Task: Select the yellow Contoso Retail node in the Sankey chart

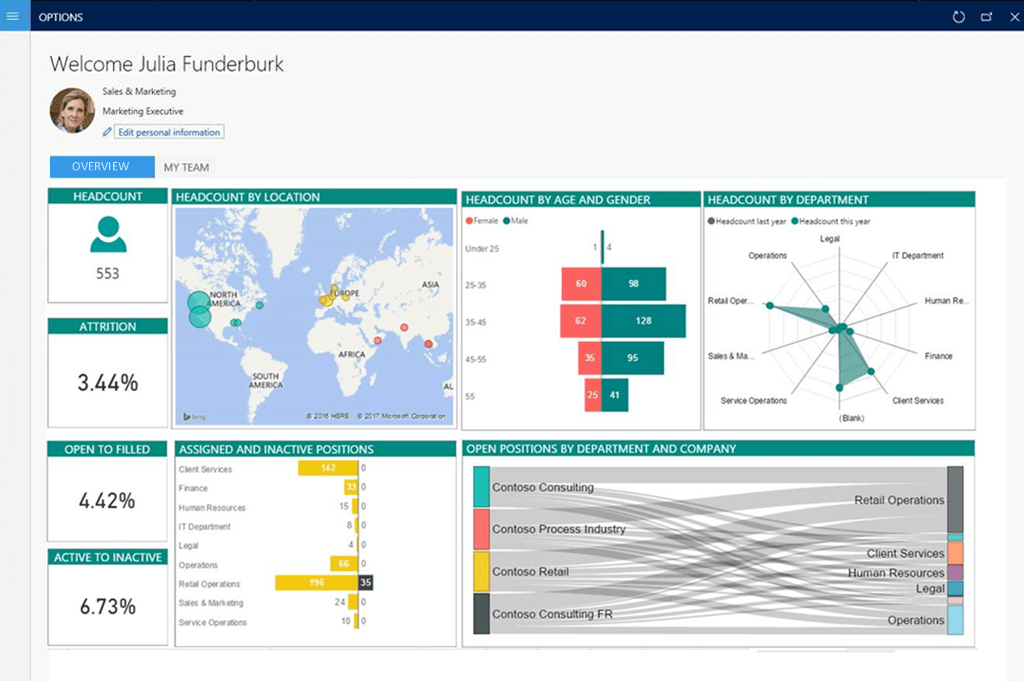Action: tap(479, 573)
